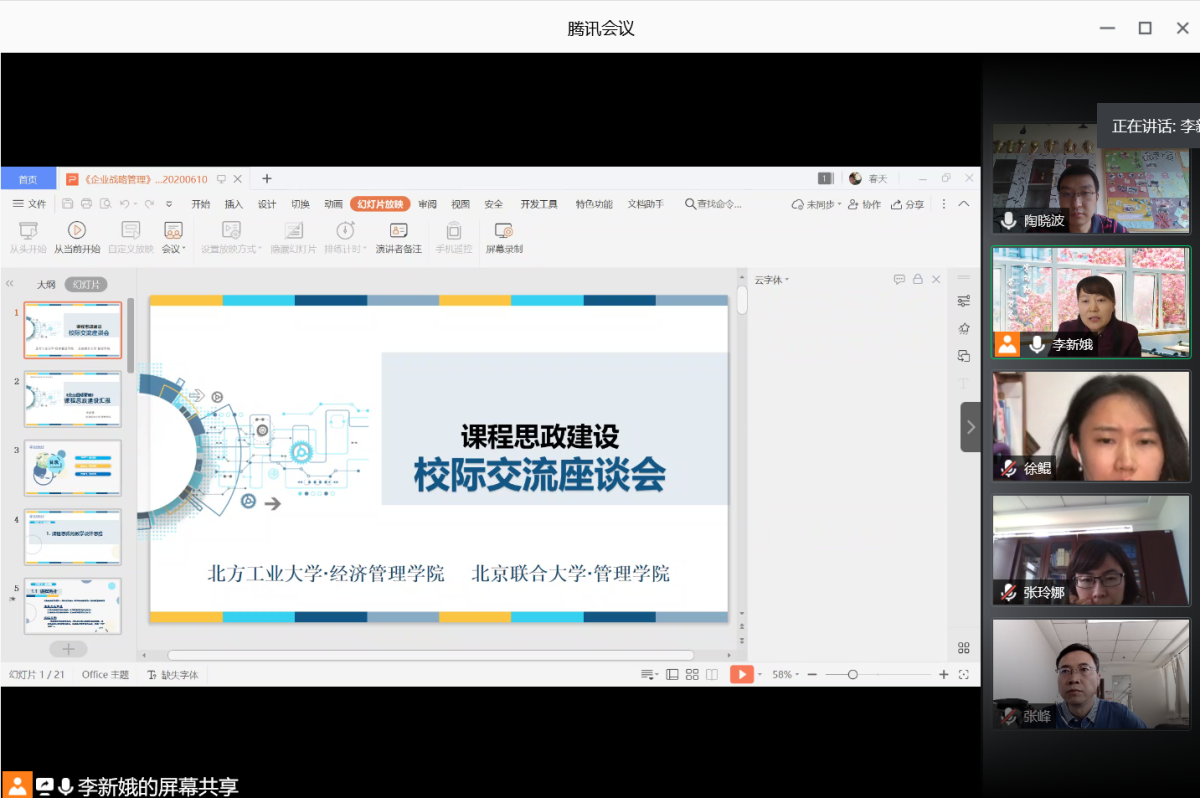Collapse the ribbon with the up chevron
Viewport: 1200px width, 798px height.
[964, 204]
